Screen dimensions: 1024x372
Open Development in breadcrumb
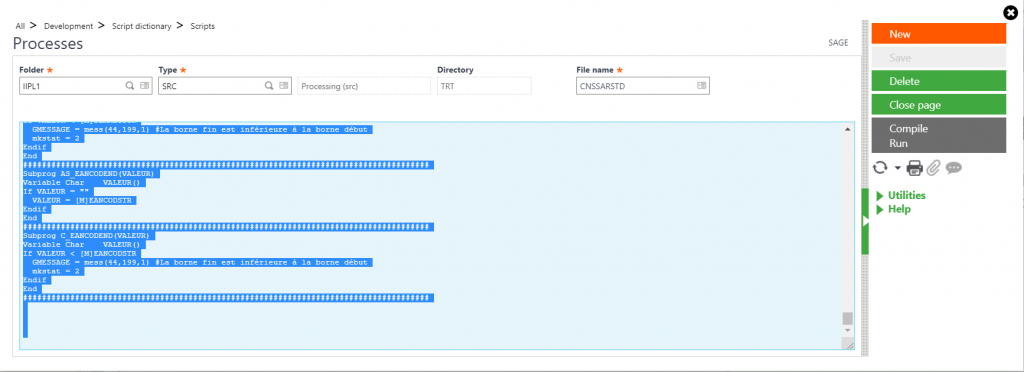69,26
